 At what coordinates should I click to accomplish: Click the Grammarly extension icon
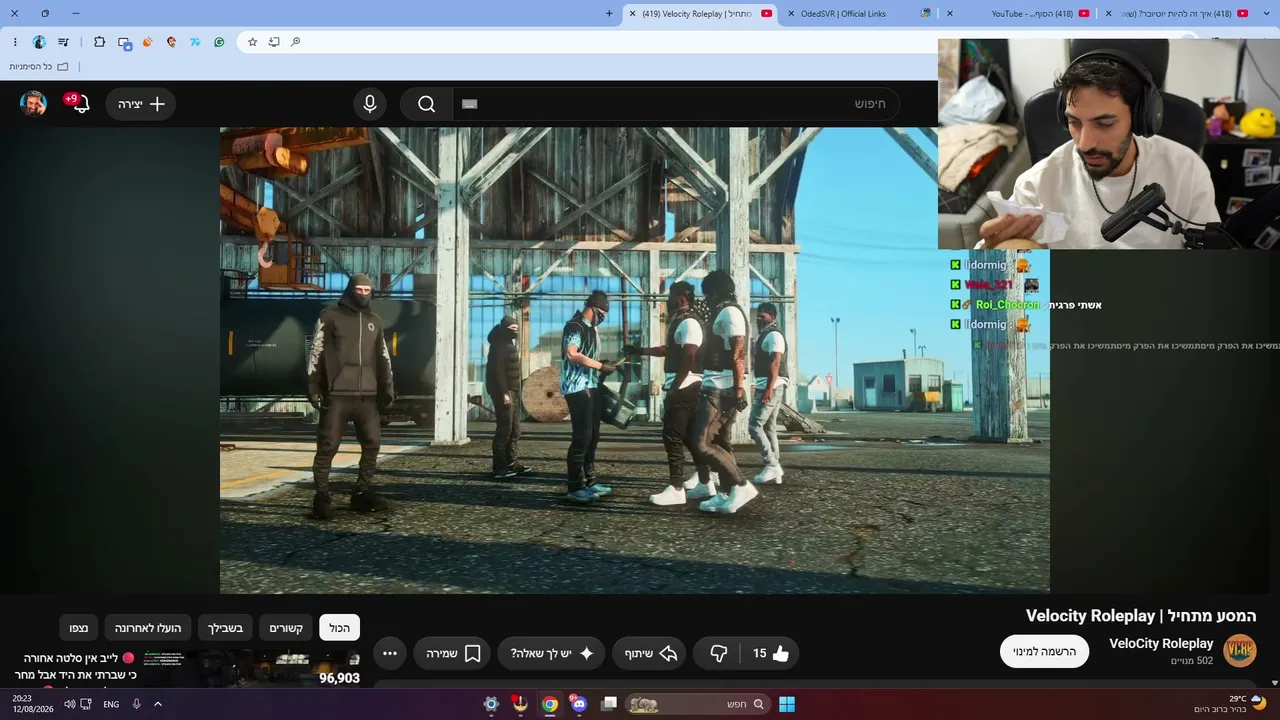tap(219, 42)
